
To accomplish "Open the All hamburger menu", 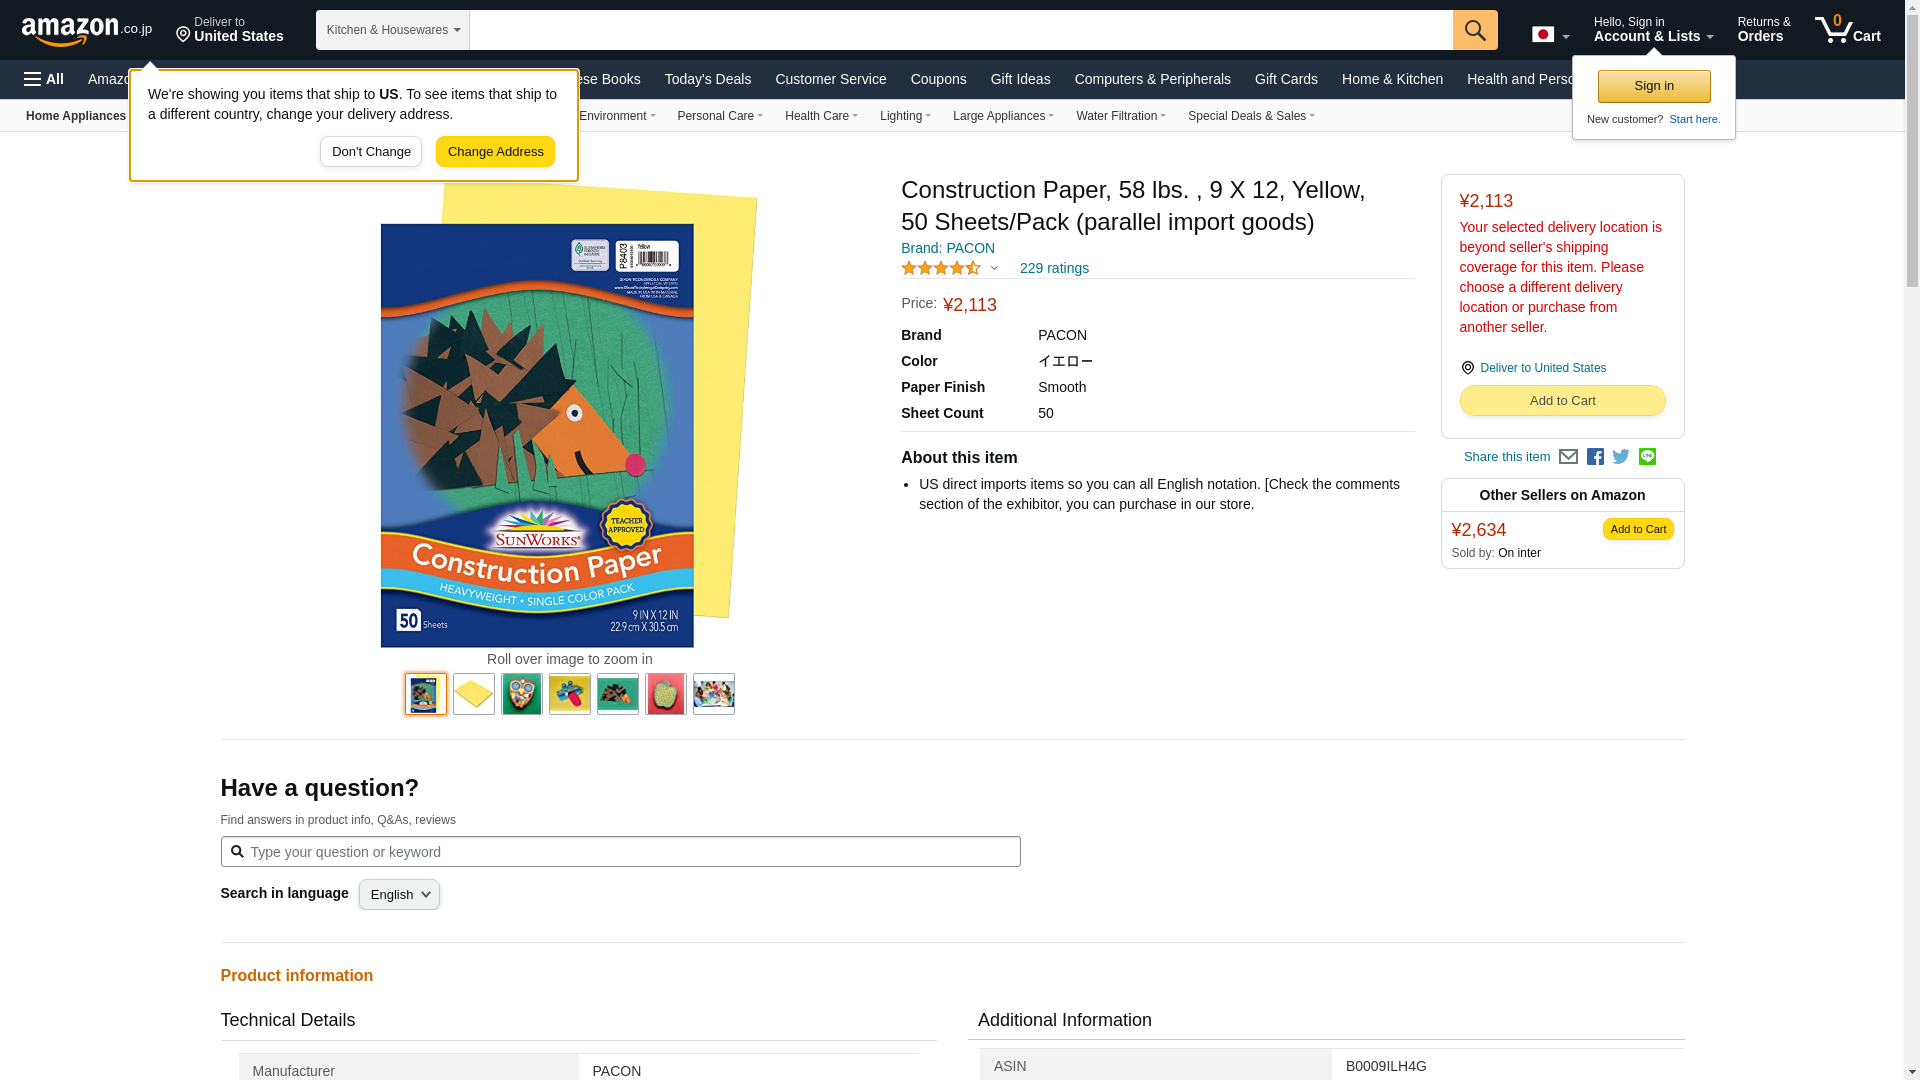I will (44, 79).
